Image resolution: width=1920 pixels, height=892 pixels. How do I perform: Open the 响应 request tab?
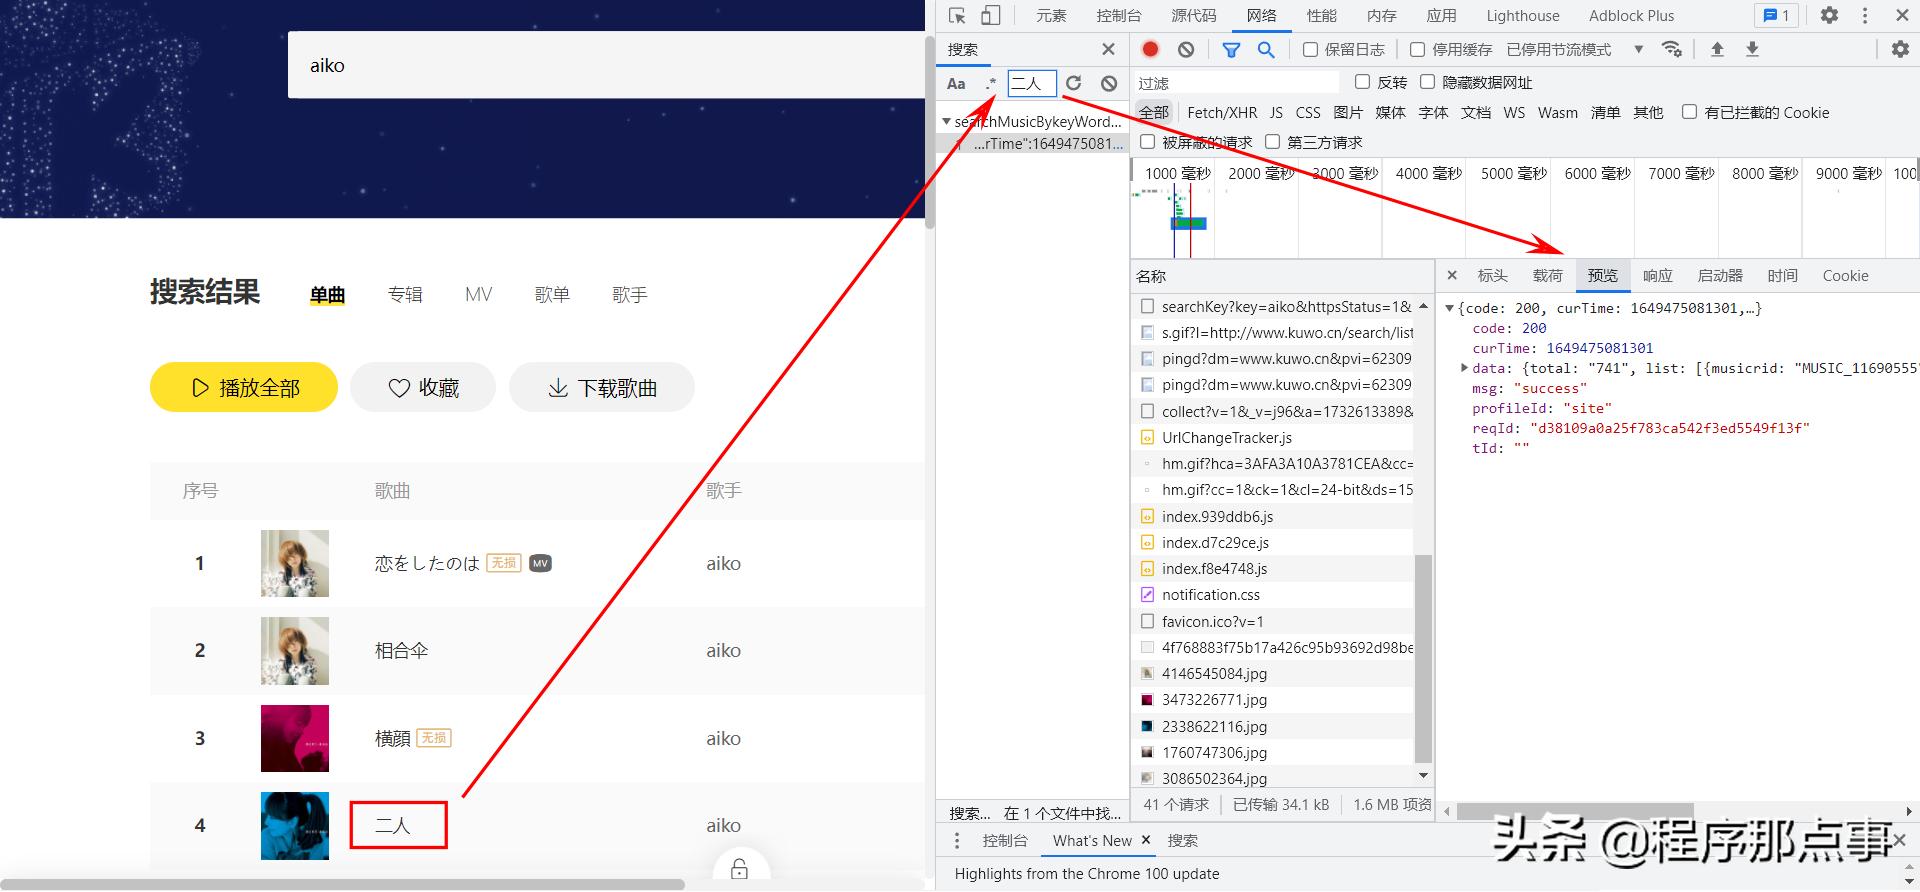point(1657,275)
